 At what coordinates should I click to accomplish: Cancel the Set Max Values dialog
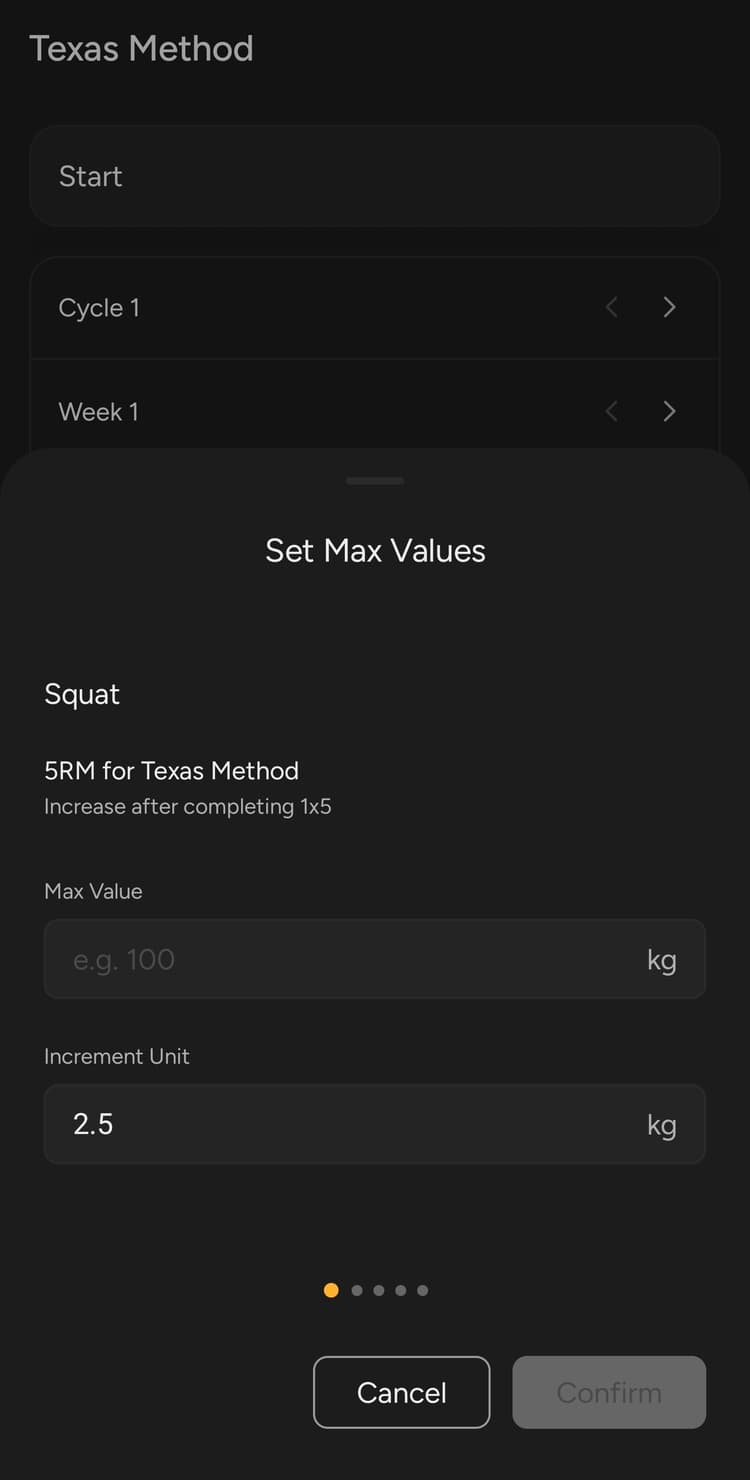[401, 1392]
